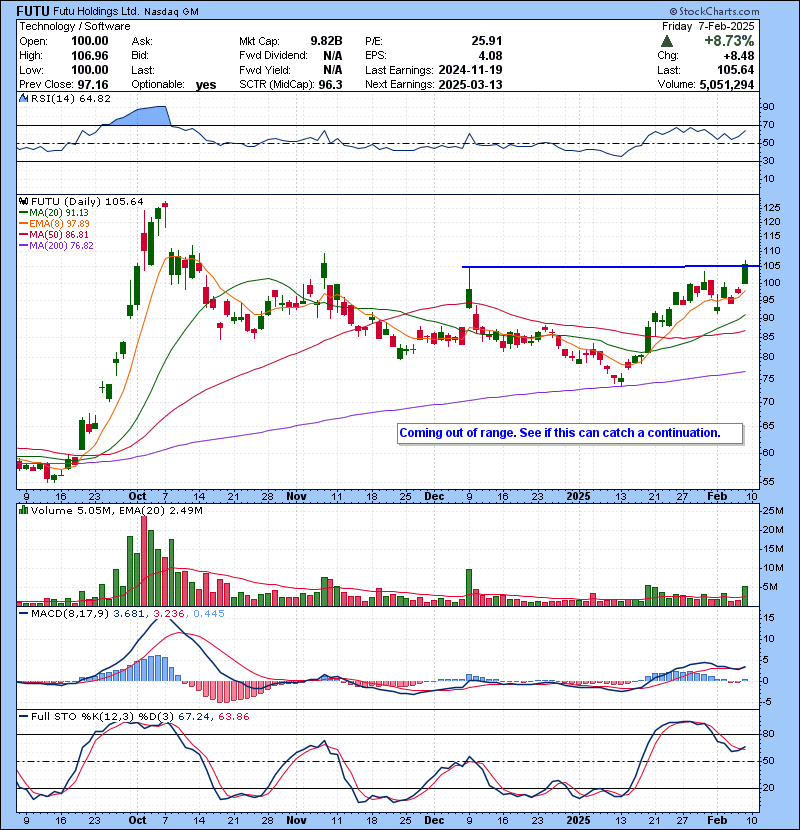
Task: Click the MACD signal value 3.236
Action: (169, 614)
